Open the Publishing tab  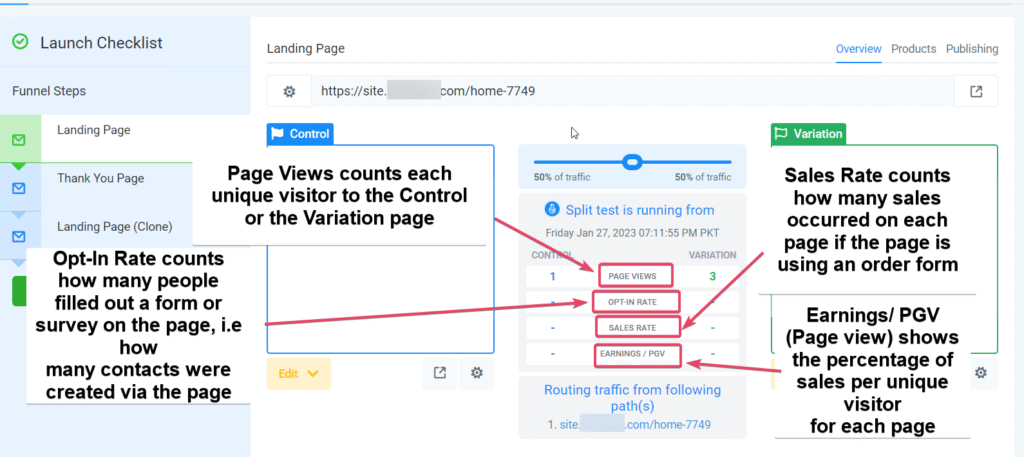(972, 49)
